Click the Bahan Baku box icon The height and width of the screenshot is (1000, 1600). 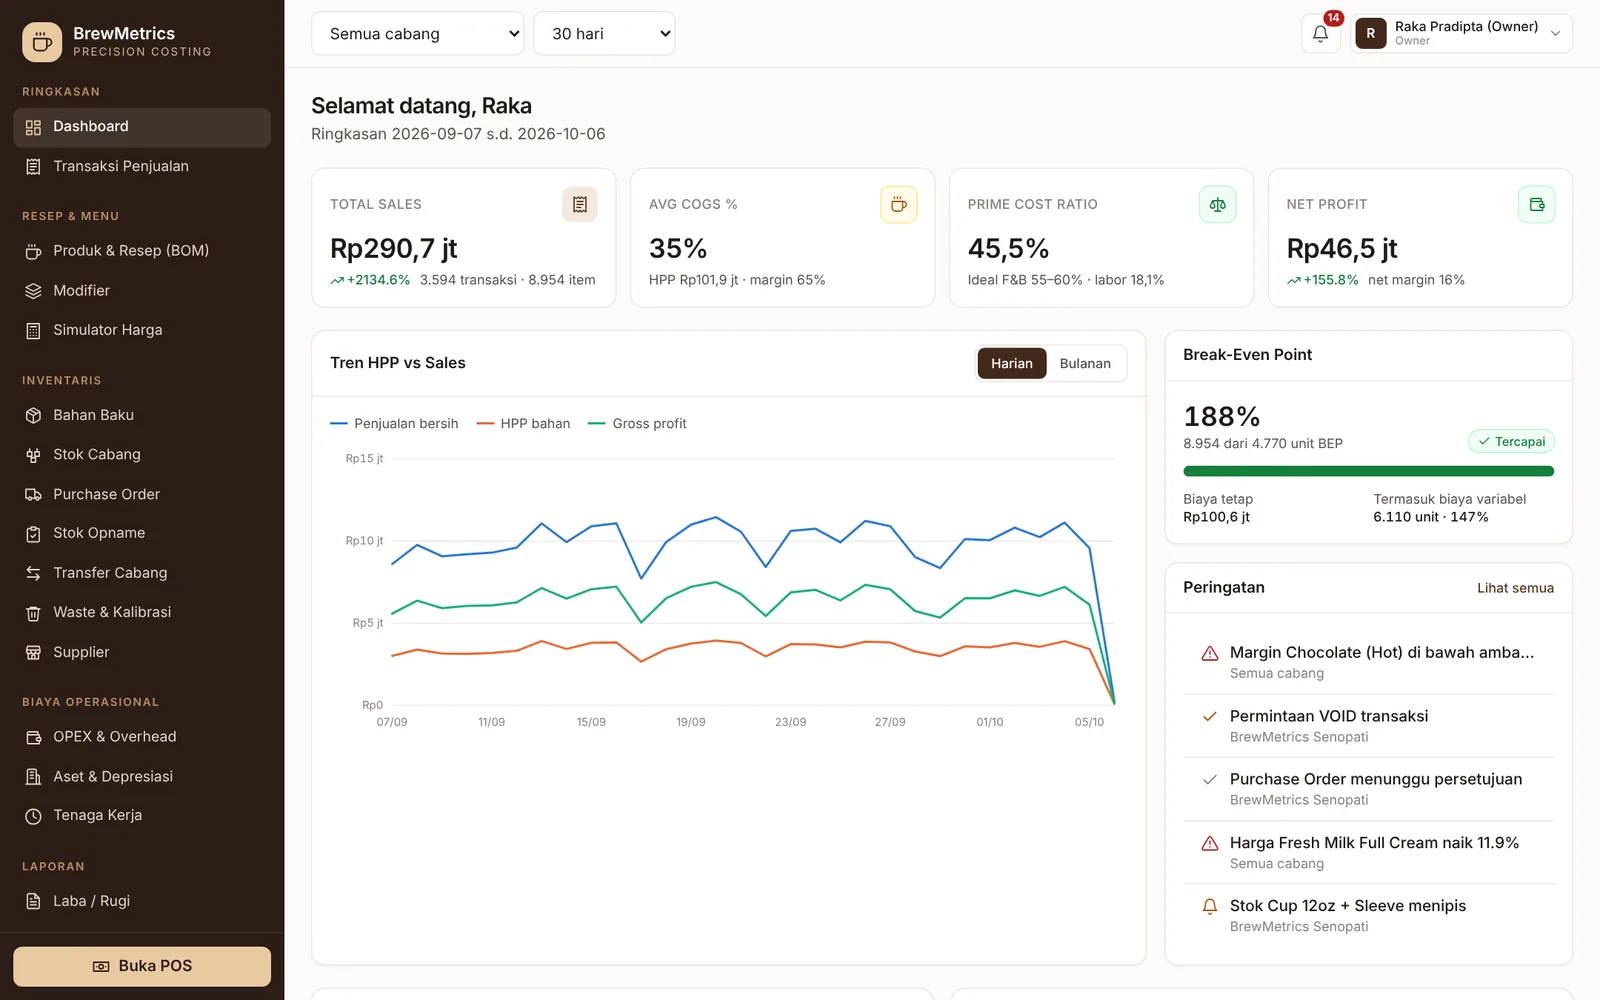(x=33, y=415)
